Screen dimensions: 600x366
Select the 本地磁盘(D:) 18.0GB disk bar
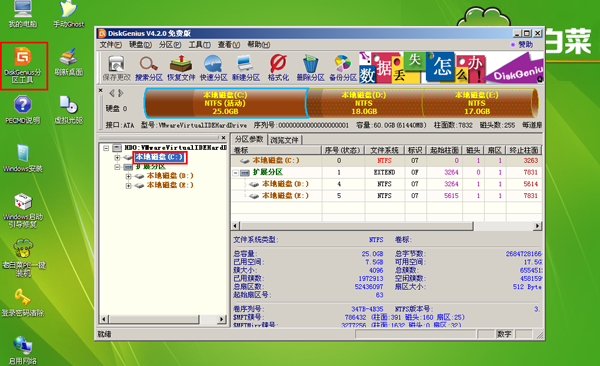(x=365, y=103)
